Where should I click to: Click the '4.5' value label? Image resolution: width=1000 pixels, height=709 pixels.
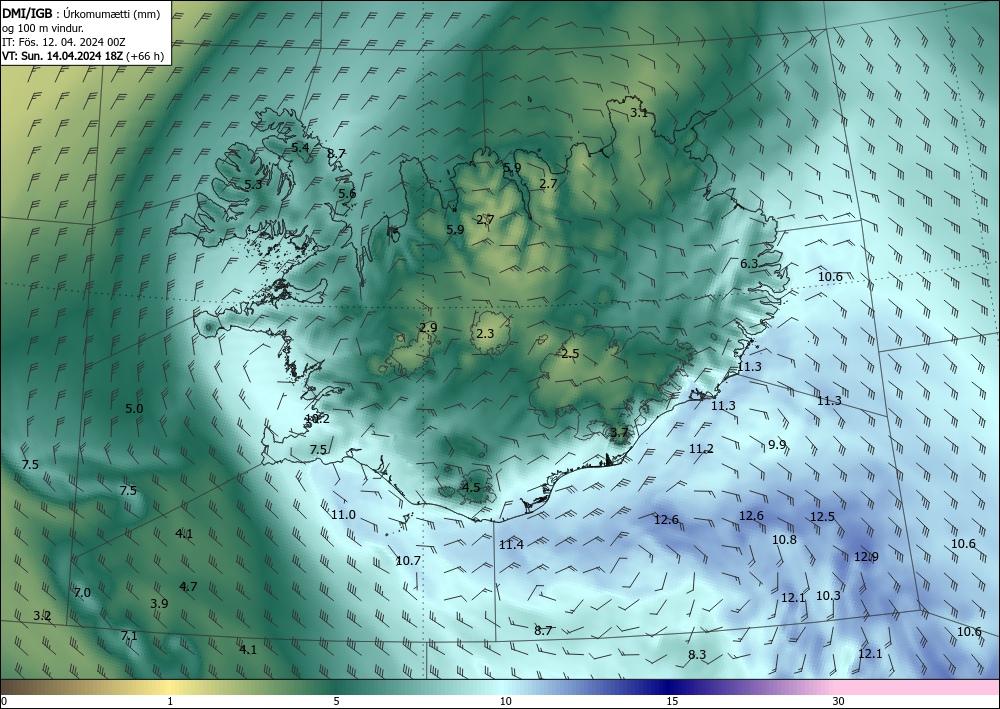471,488
